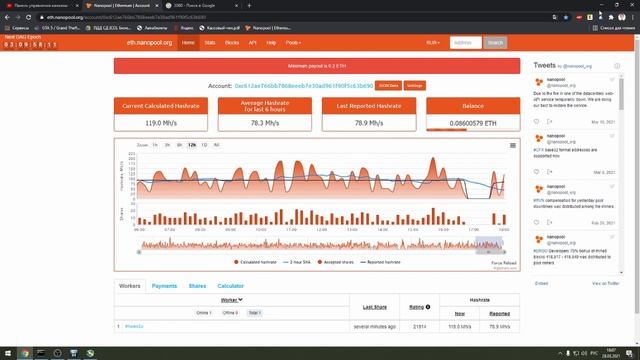The width and height of the screenshot is (640, 360).
Task: Open the Blocks nav item
Action: (x=232, y=42)
